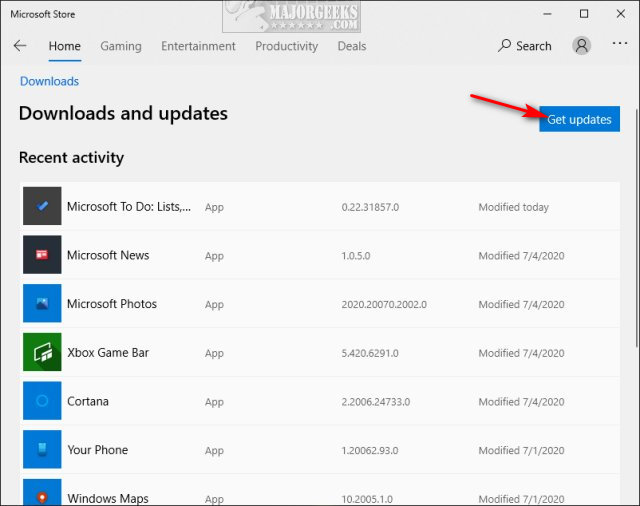640x506 pixels.
Task: Click version 2.2006.24733.0 text
Action: click(376, 402)
